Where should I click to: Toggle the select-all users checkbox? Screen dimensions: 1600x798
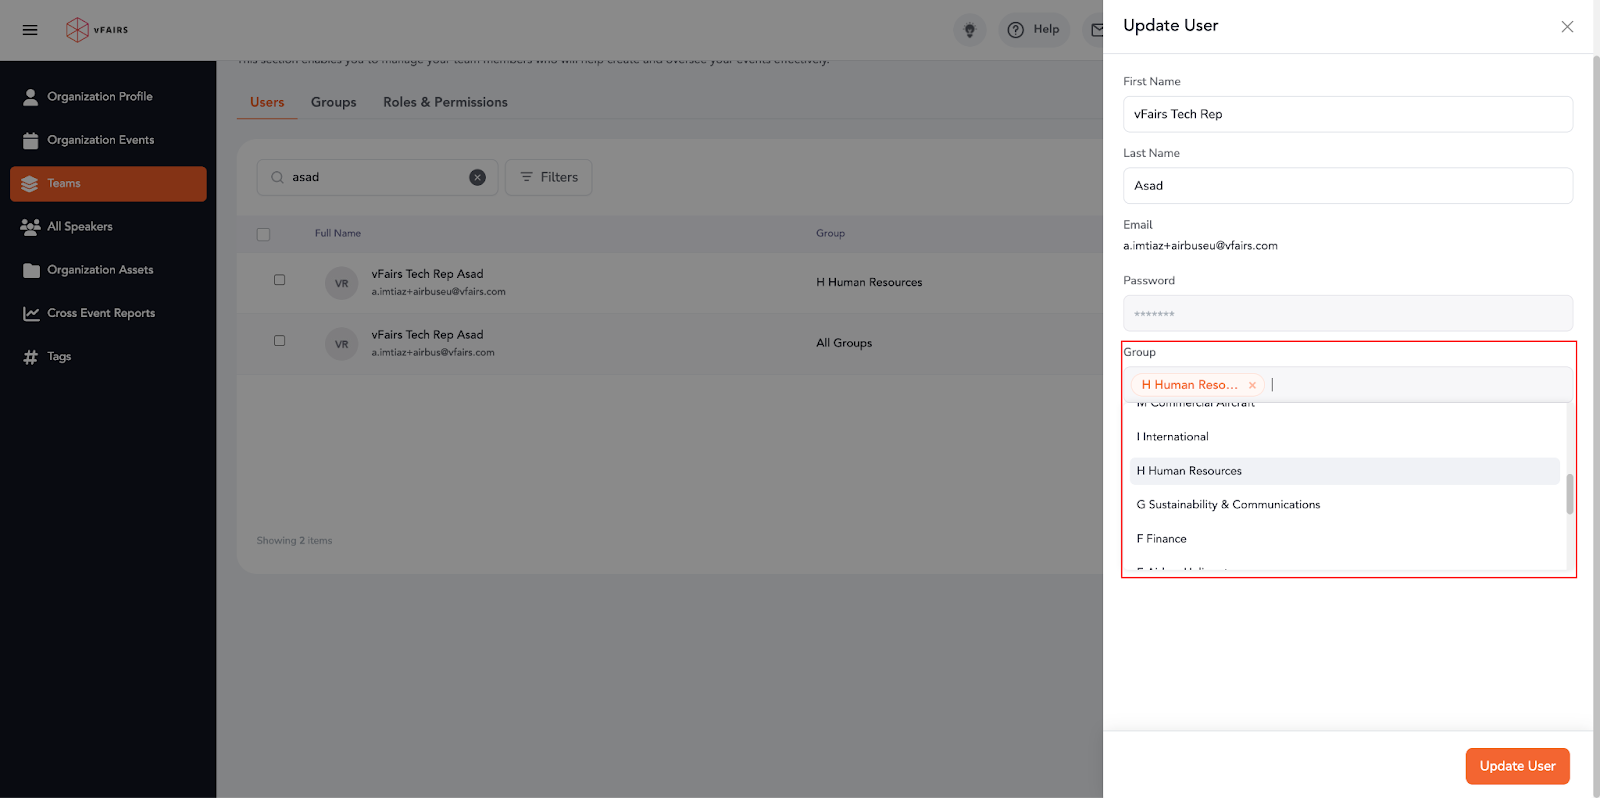264,234
